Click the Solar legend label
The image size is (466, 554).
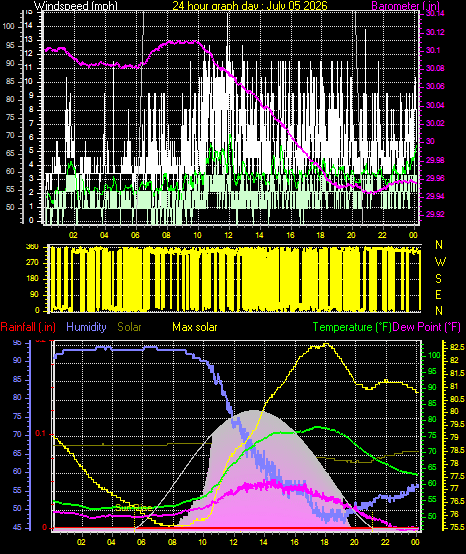pyautogui.click(x=129, y=327)
